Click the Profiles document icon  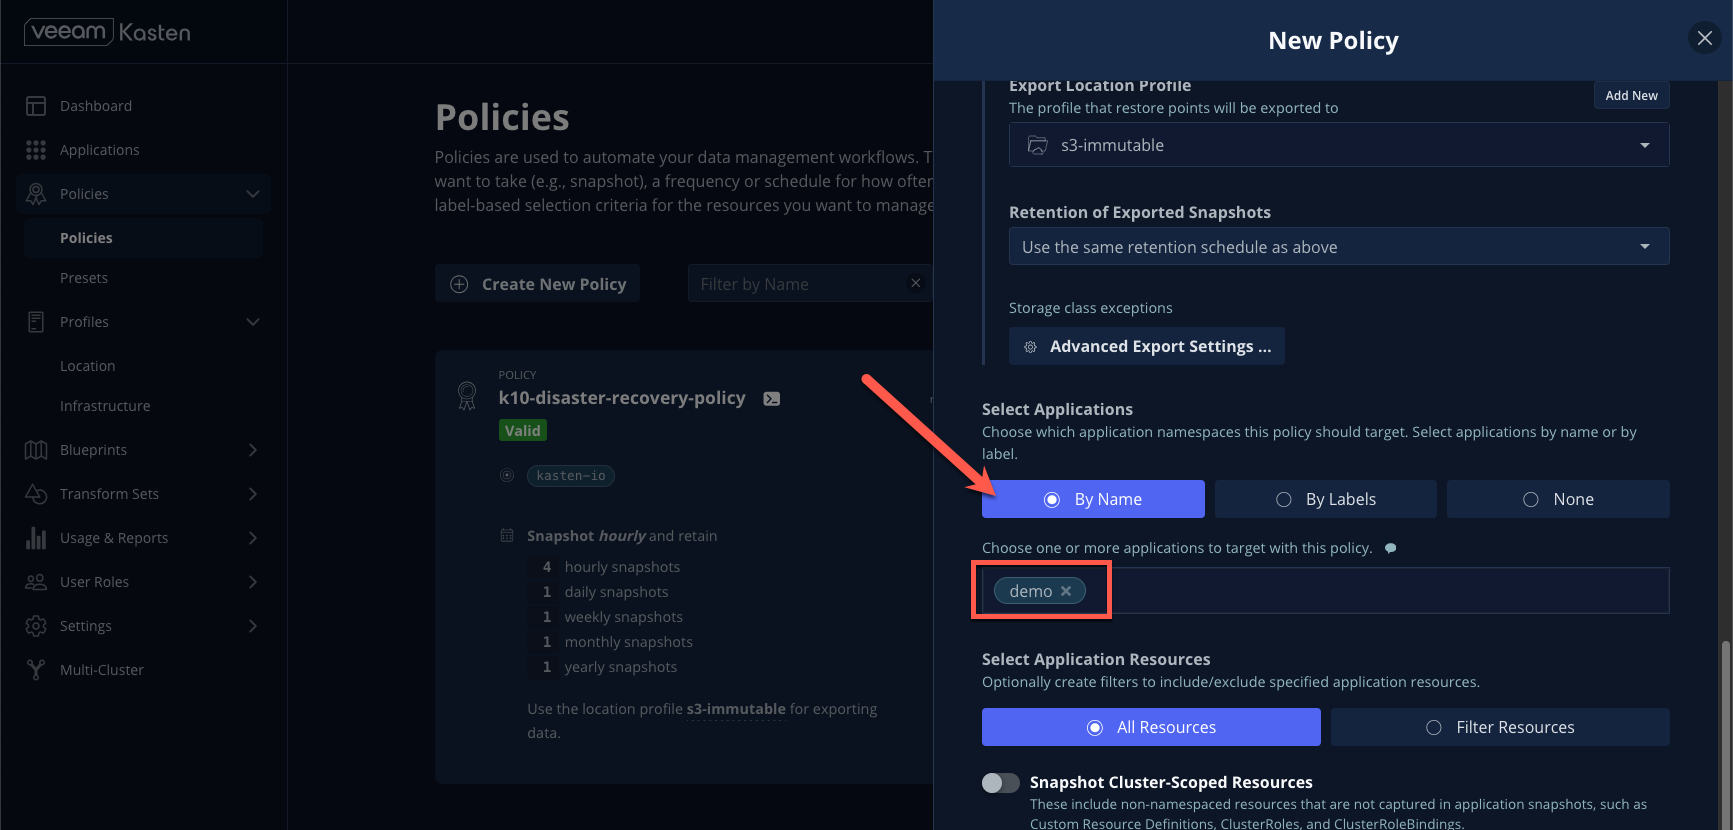tap(36, 322)
